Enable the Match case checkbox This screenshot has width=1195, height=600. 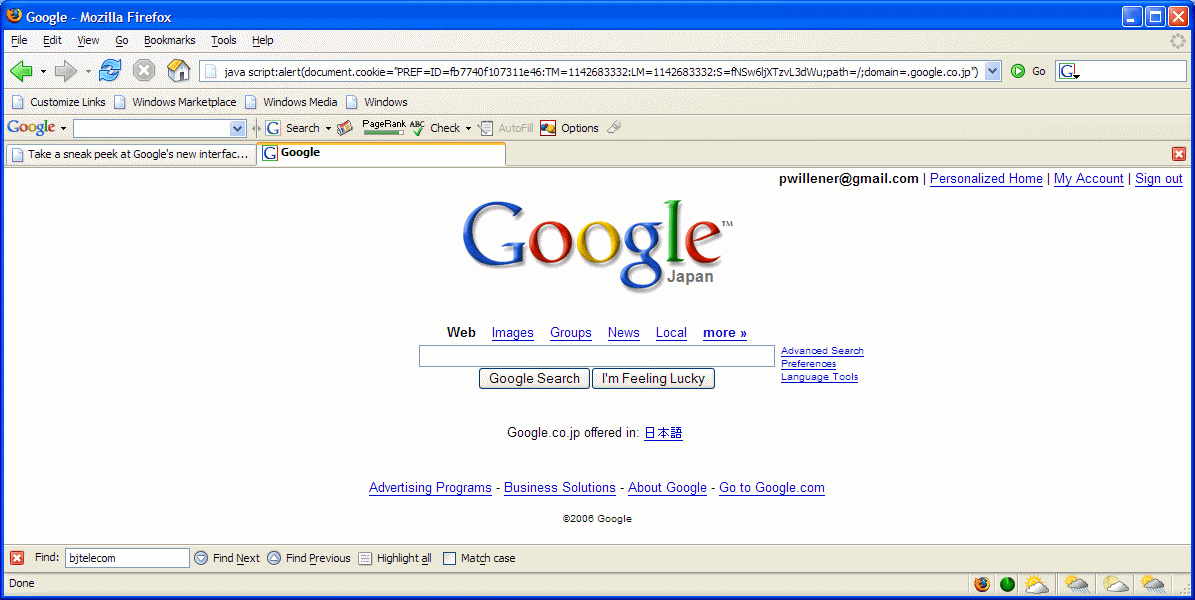click(x=450, y=559)
